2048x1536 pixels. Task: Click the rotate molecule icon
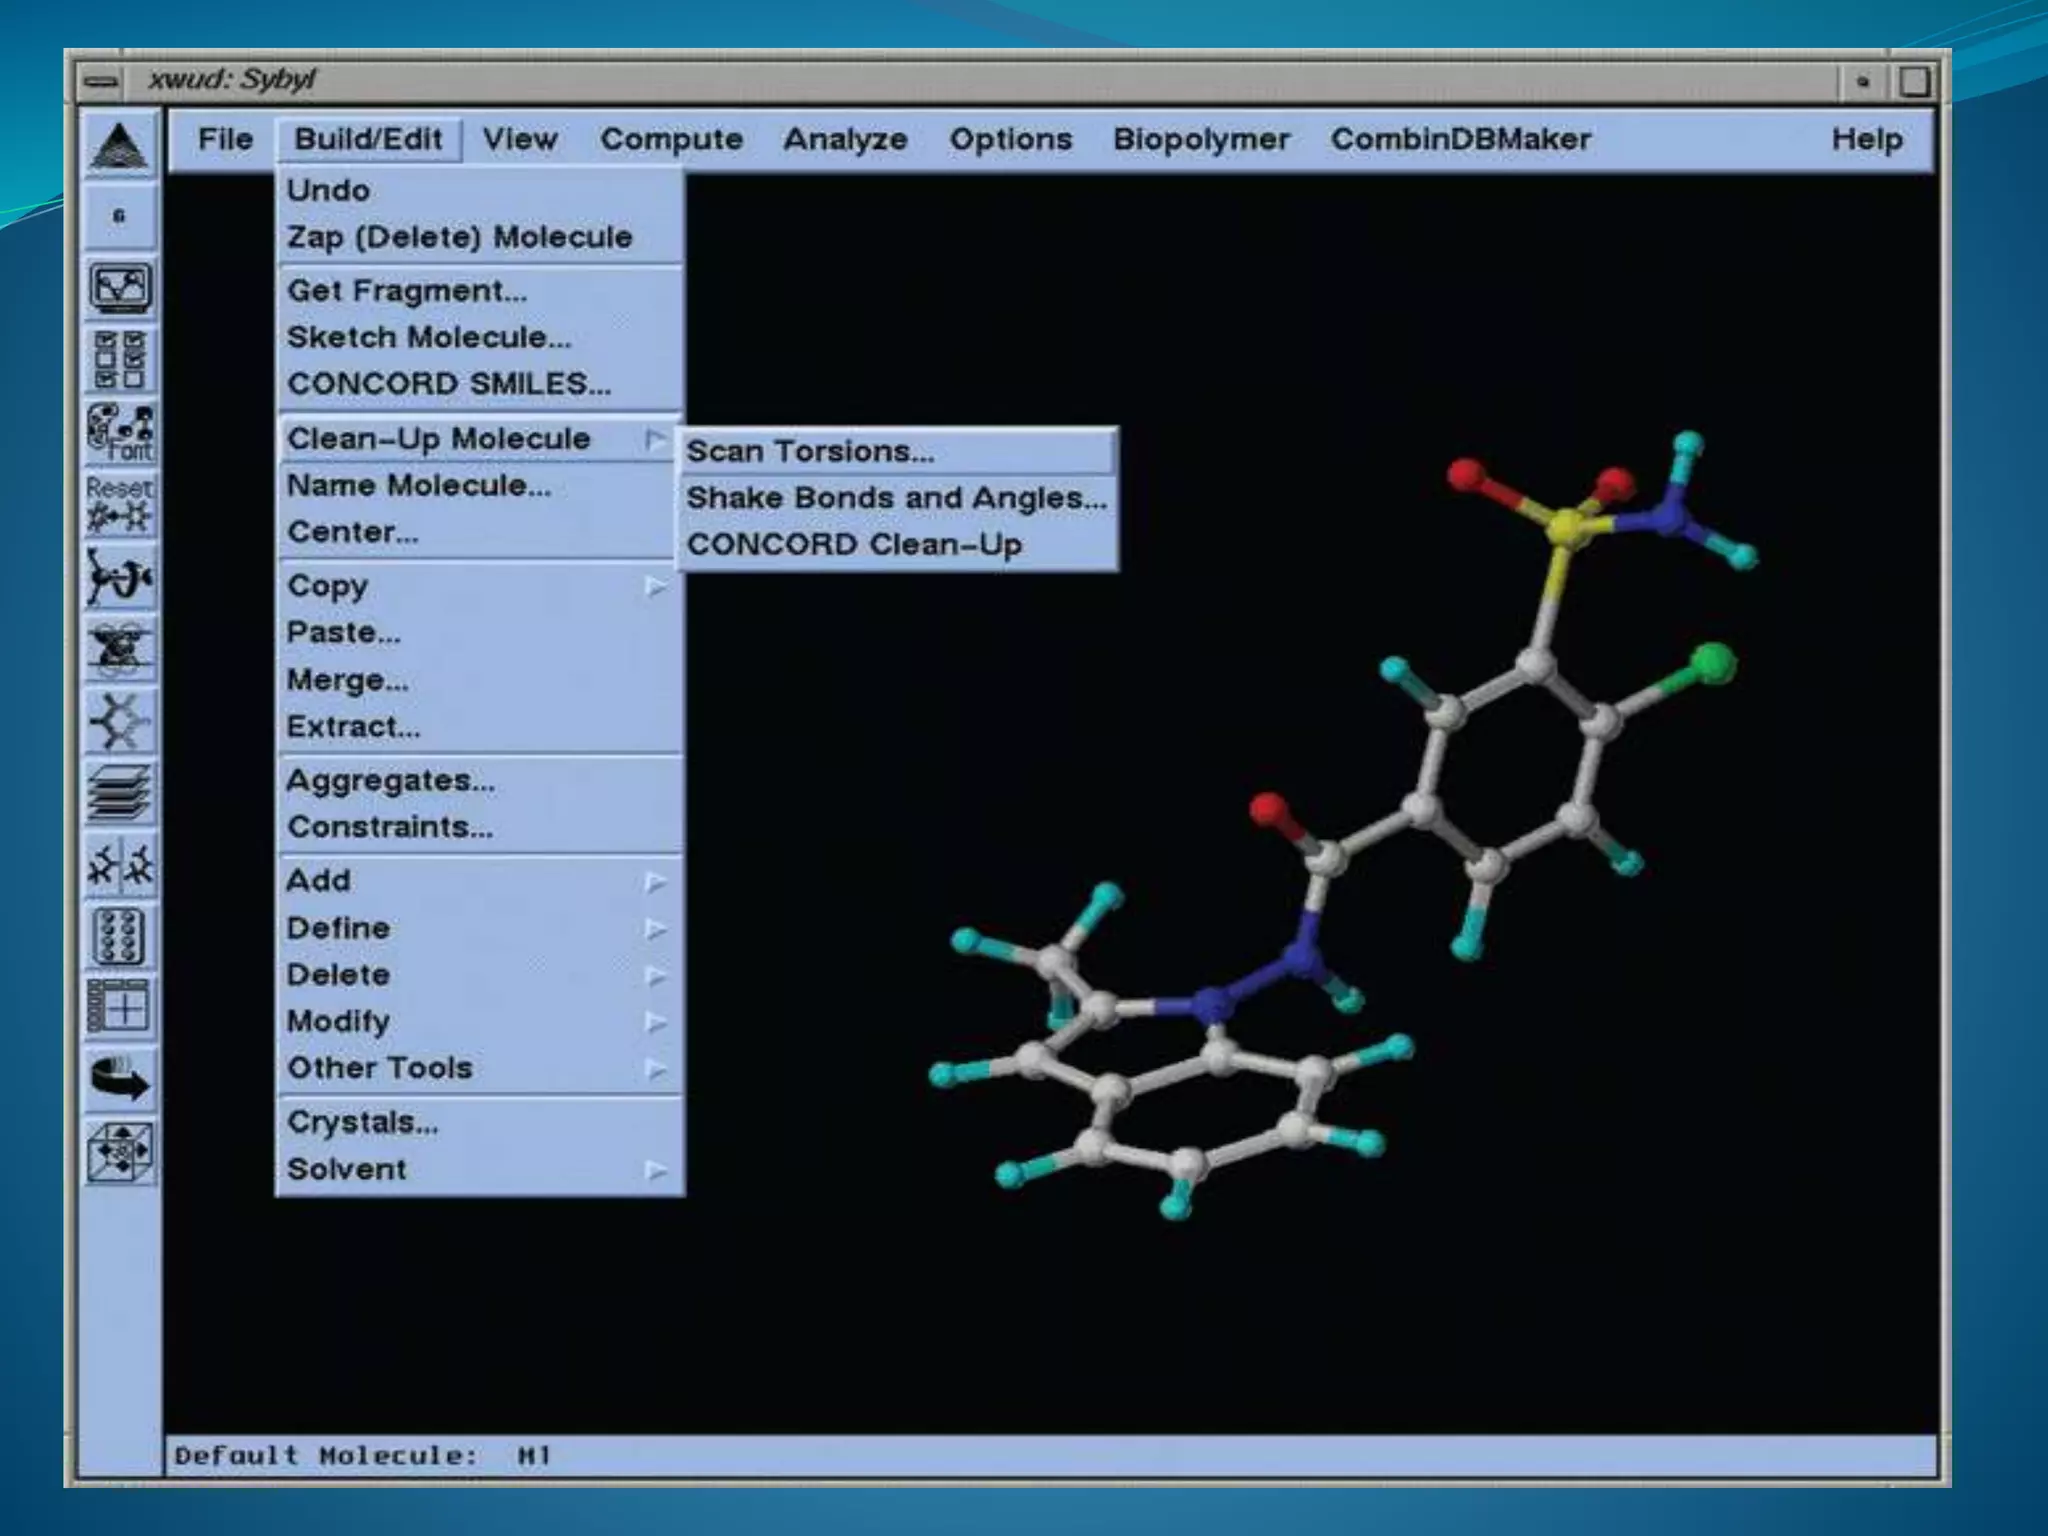click(x=120, y=577)
